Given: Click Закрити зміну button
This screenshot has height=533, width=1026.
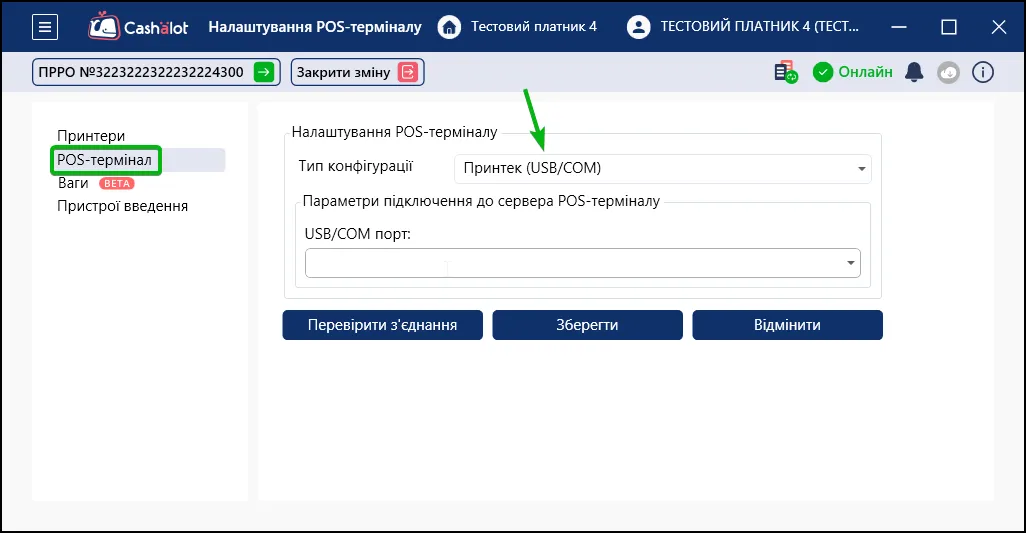Looking at the screenshot, I should tap(357, 72).
